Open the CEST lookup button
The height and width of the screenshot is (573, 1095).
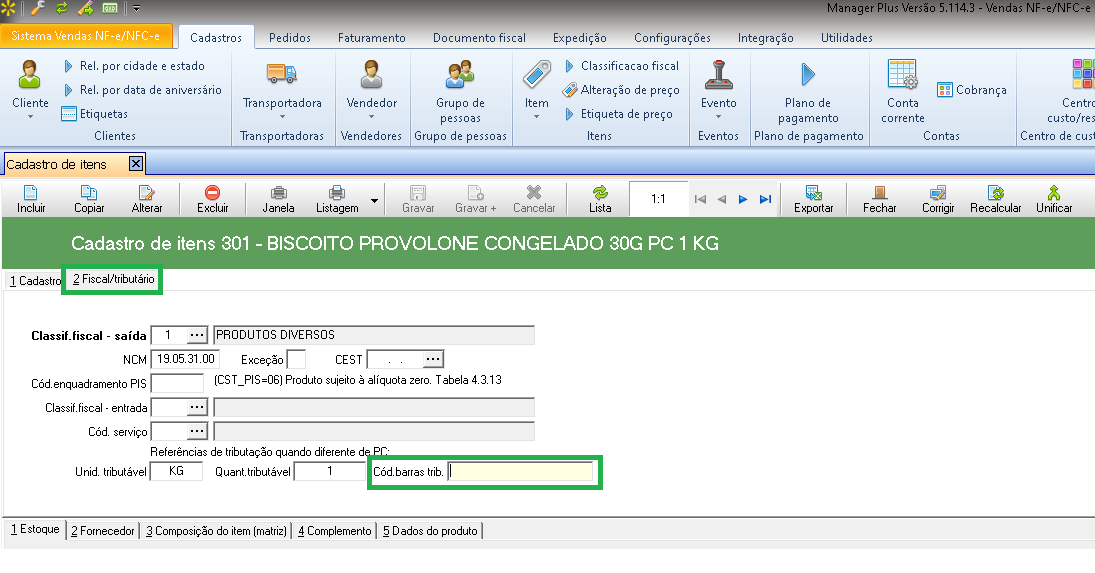pyautogui.click(x=433, y=359)
